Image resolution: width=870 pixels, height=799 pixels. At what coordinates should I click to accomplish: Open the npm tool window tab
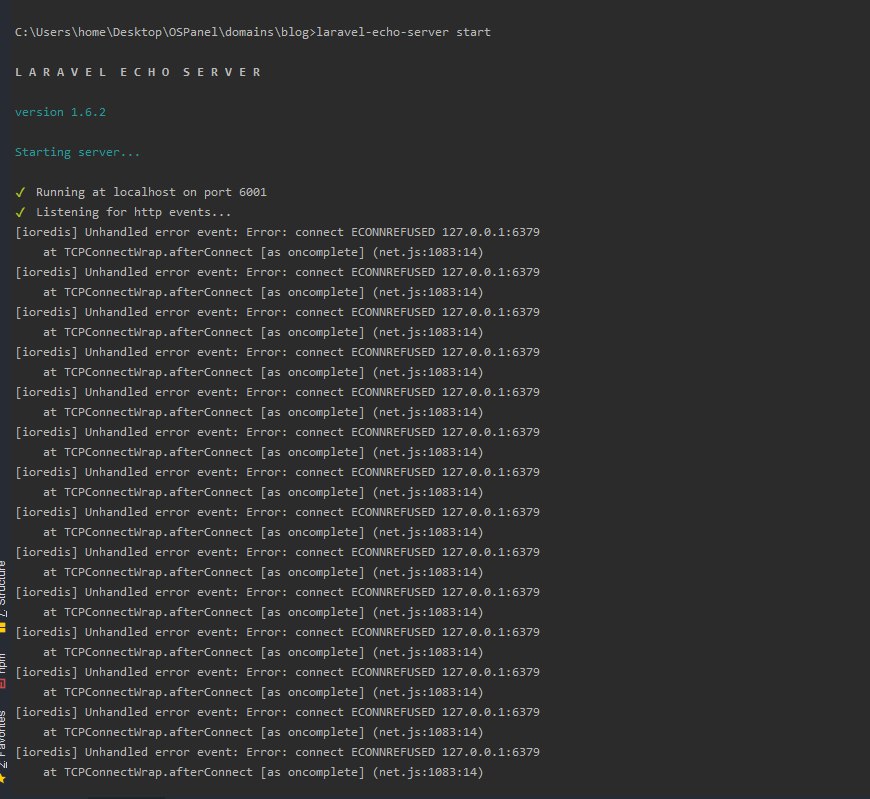click(3, 670)
